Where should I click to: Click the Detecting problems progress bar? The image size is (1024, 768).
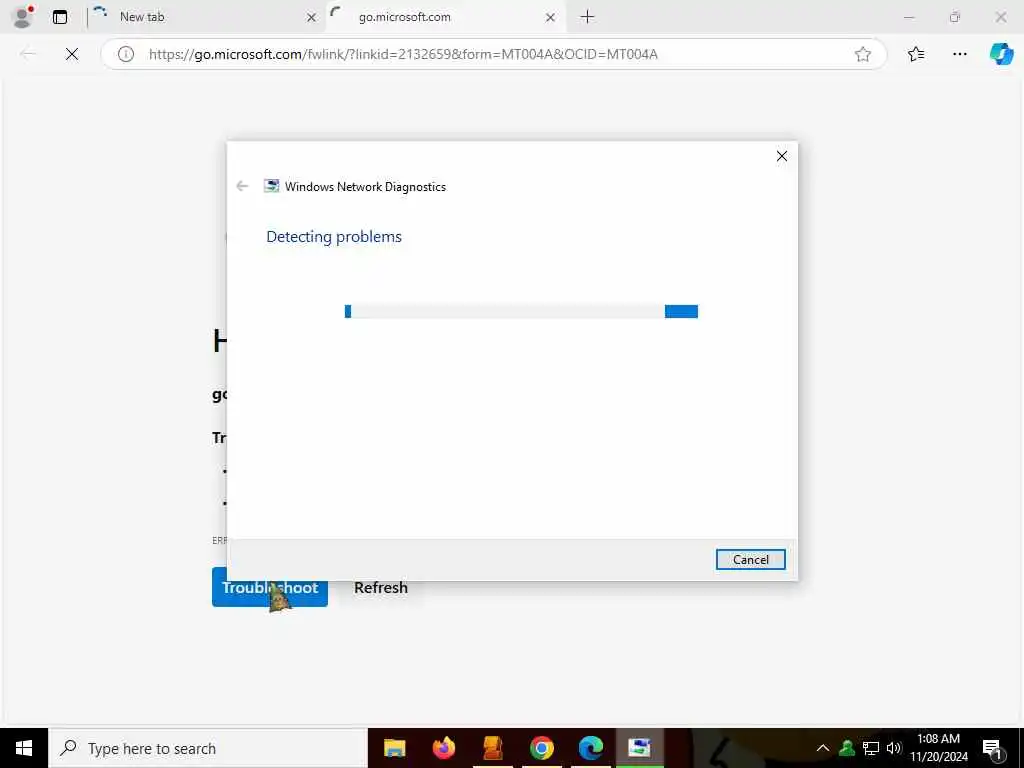521,312
